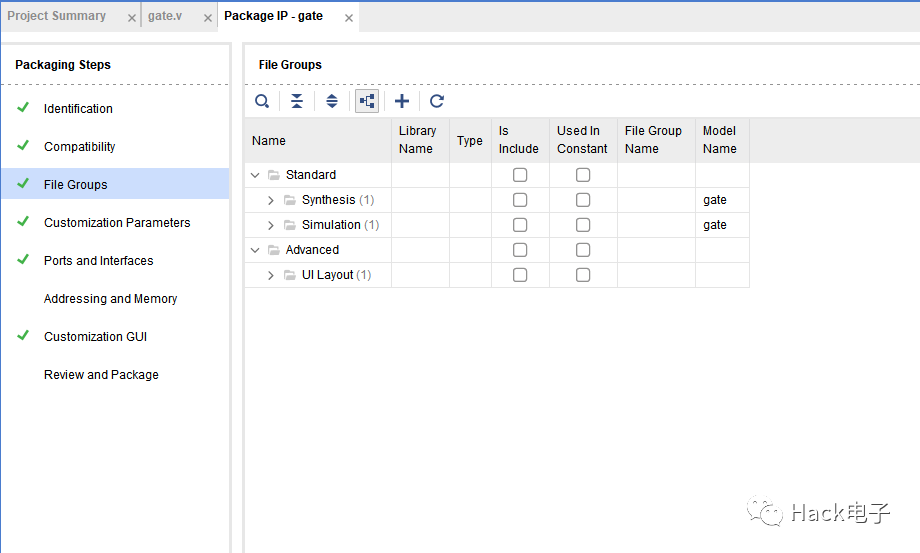The width and height of the screenshot is (920, 553).
Task: Expand the Simulation group chevron
Action: [270, 225]
